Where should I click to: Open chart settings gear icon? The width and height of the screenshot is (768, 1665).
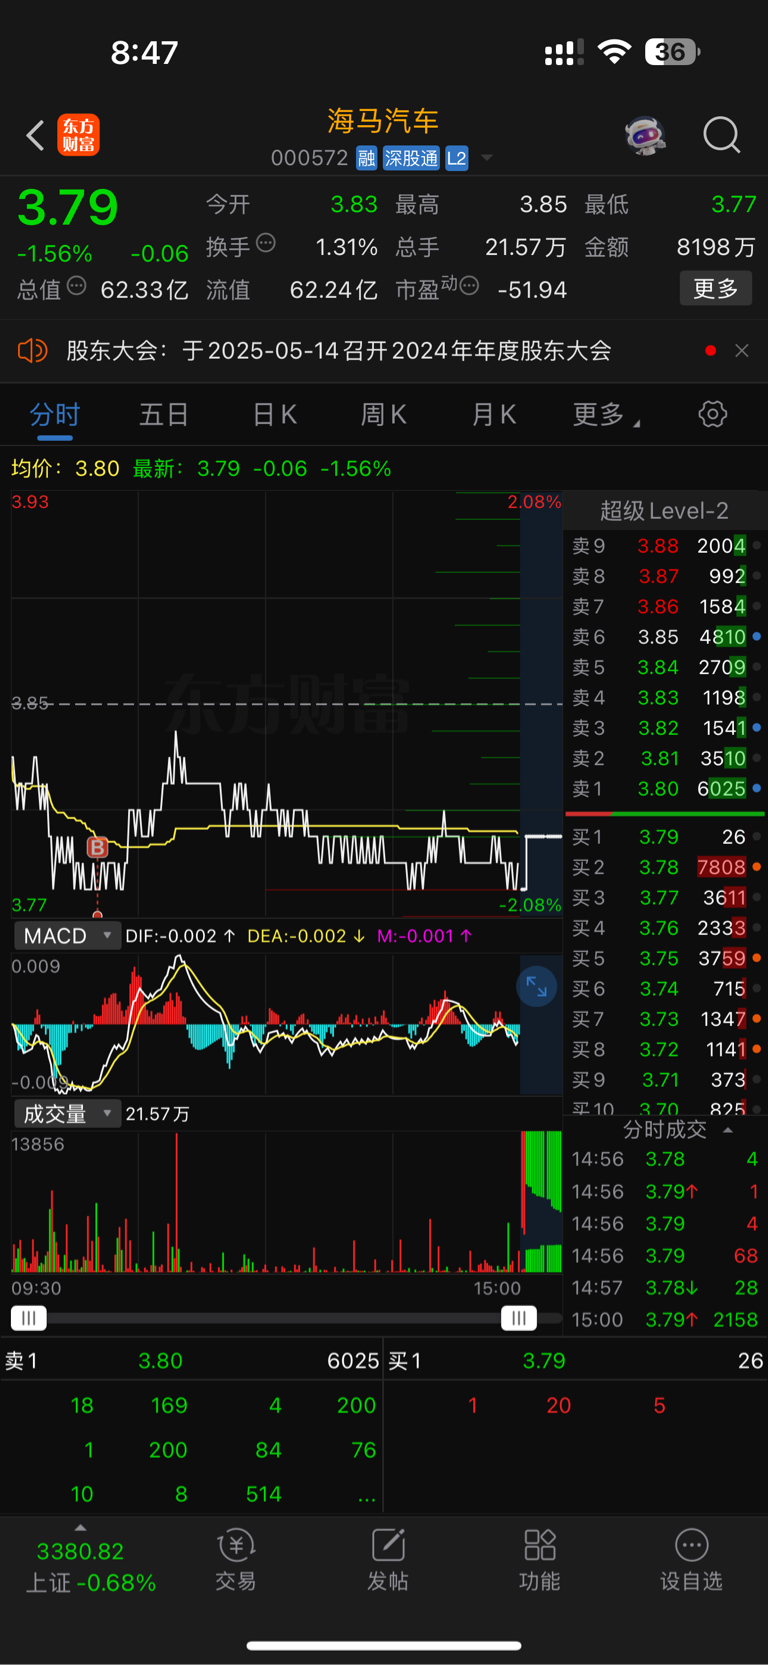(x=713, y=414)
